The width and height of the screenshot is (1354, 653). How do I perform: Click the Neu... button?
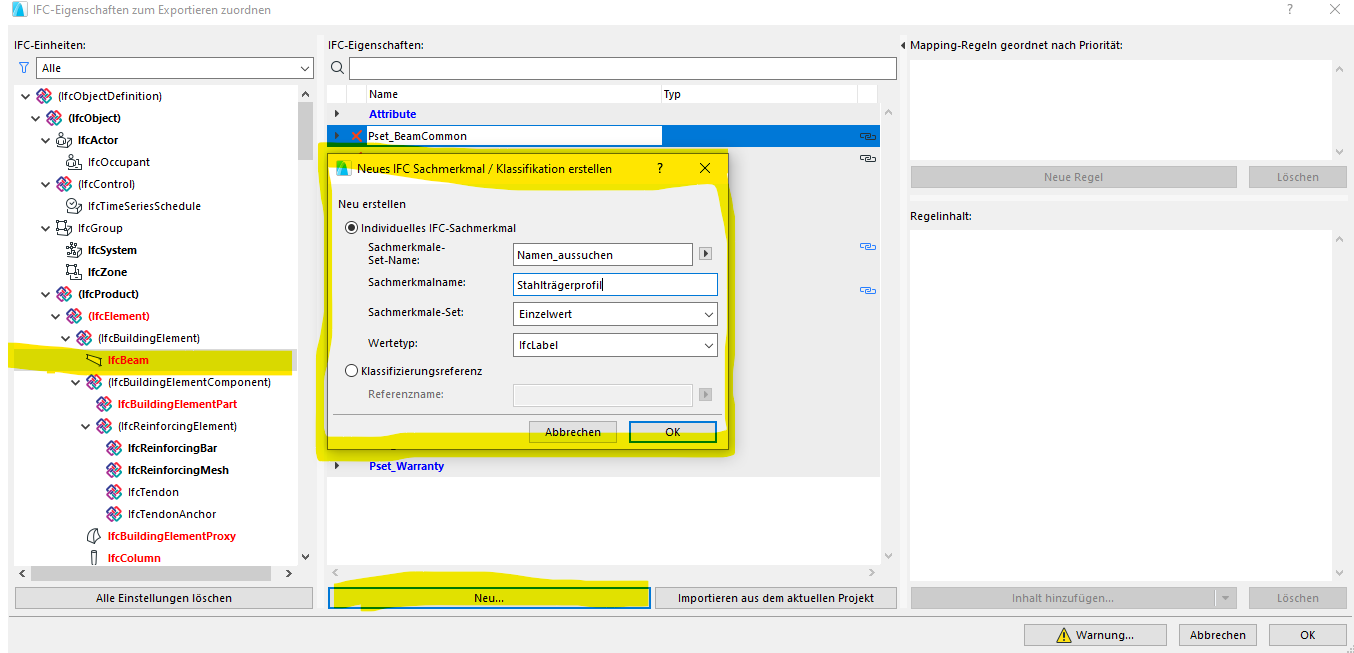[489, 598]
